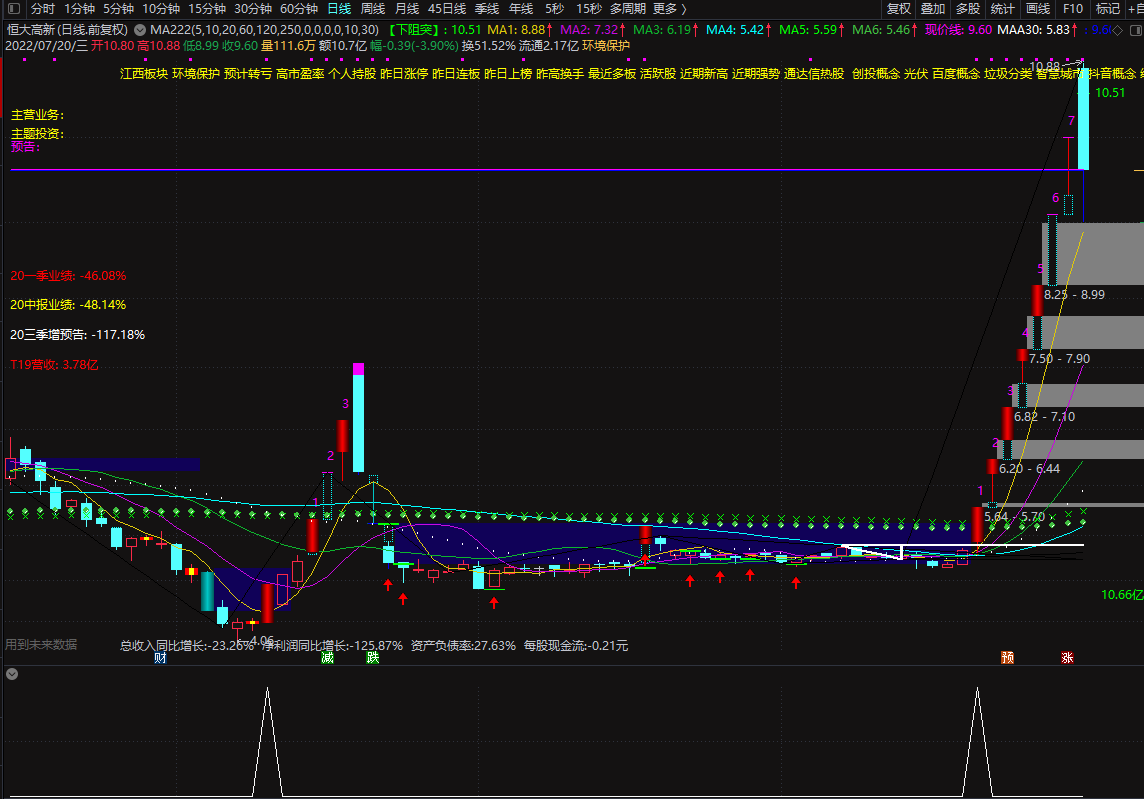Click the diamond icon at MA row end
Image resolution: width=1144 pixels, height=799 pixels.
click(x=1118, y=30)
